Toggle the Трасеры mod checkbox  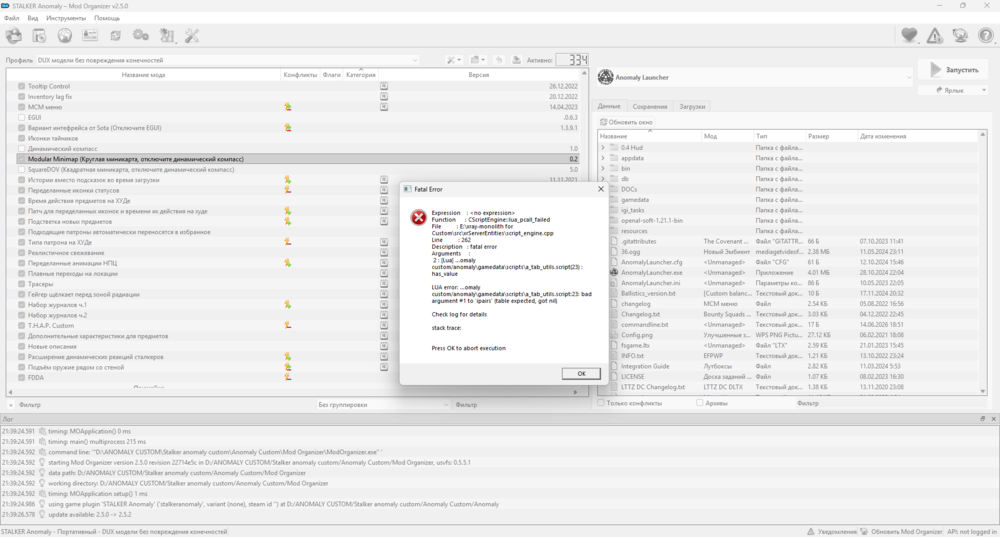[x=22, y=284]
